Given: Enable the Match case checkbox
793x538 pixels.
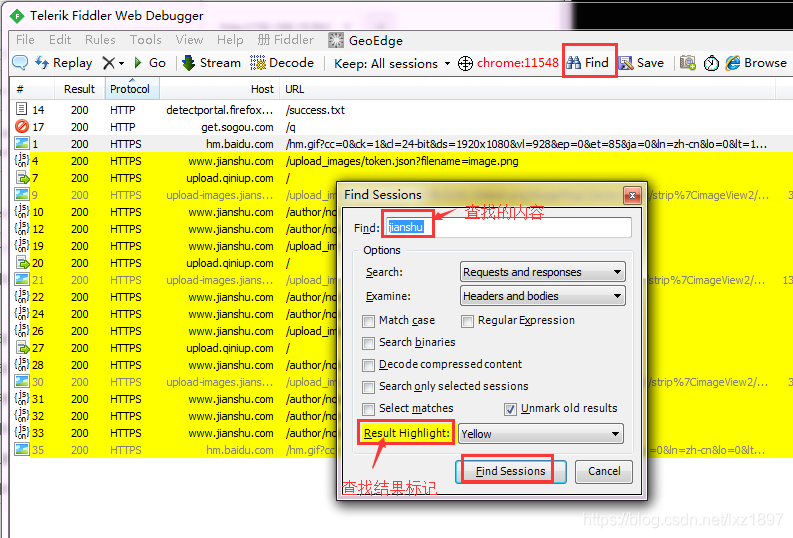Looking at the screenshot, I should coord(369,321).
